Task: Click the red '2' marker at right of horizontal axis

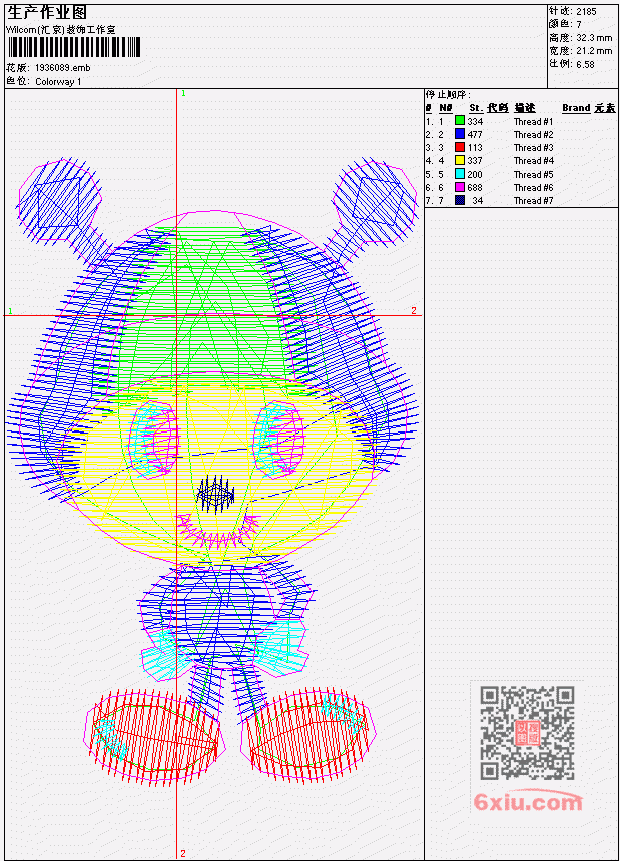Action: point(414,311)
